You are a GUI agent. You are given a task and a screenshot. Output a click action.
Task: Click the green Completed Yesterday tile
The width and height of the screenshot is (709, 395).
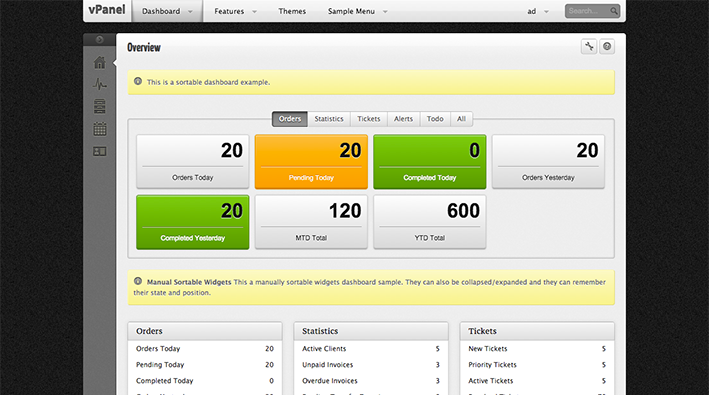click(x=193, y=222)
